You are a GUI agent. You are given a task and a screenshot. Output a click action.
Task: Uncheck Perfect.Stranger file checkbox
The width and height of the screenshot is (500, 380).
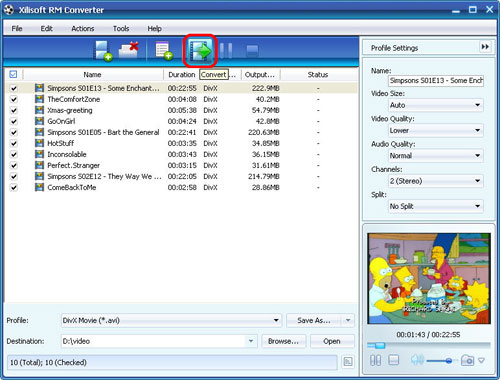(x=13, y=165)
